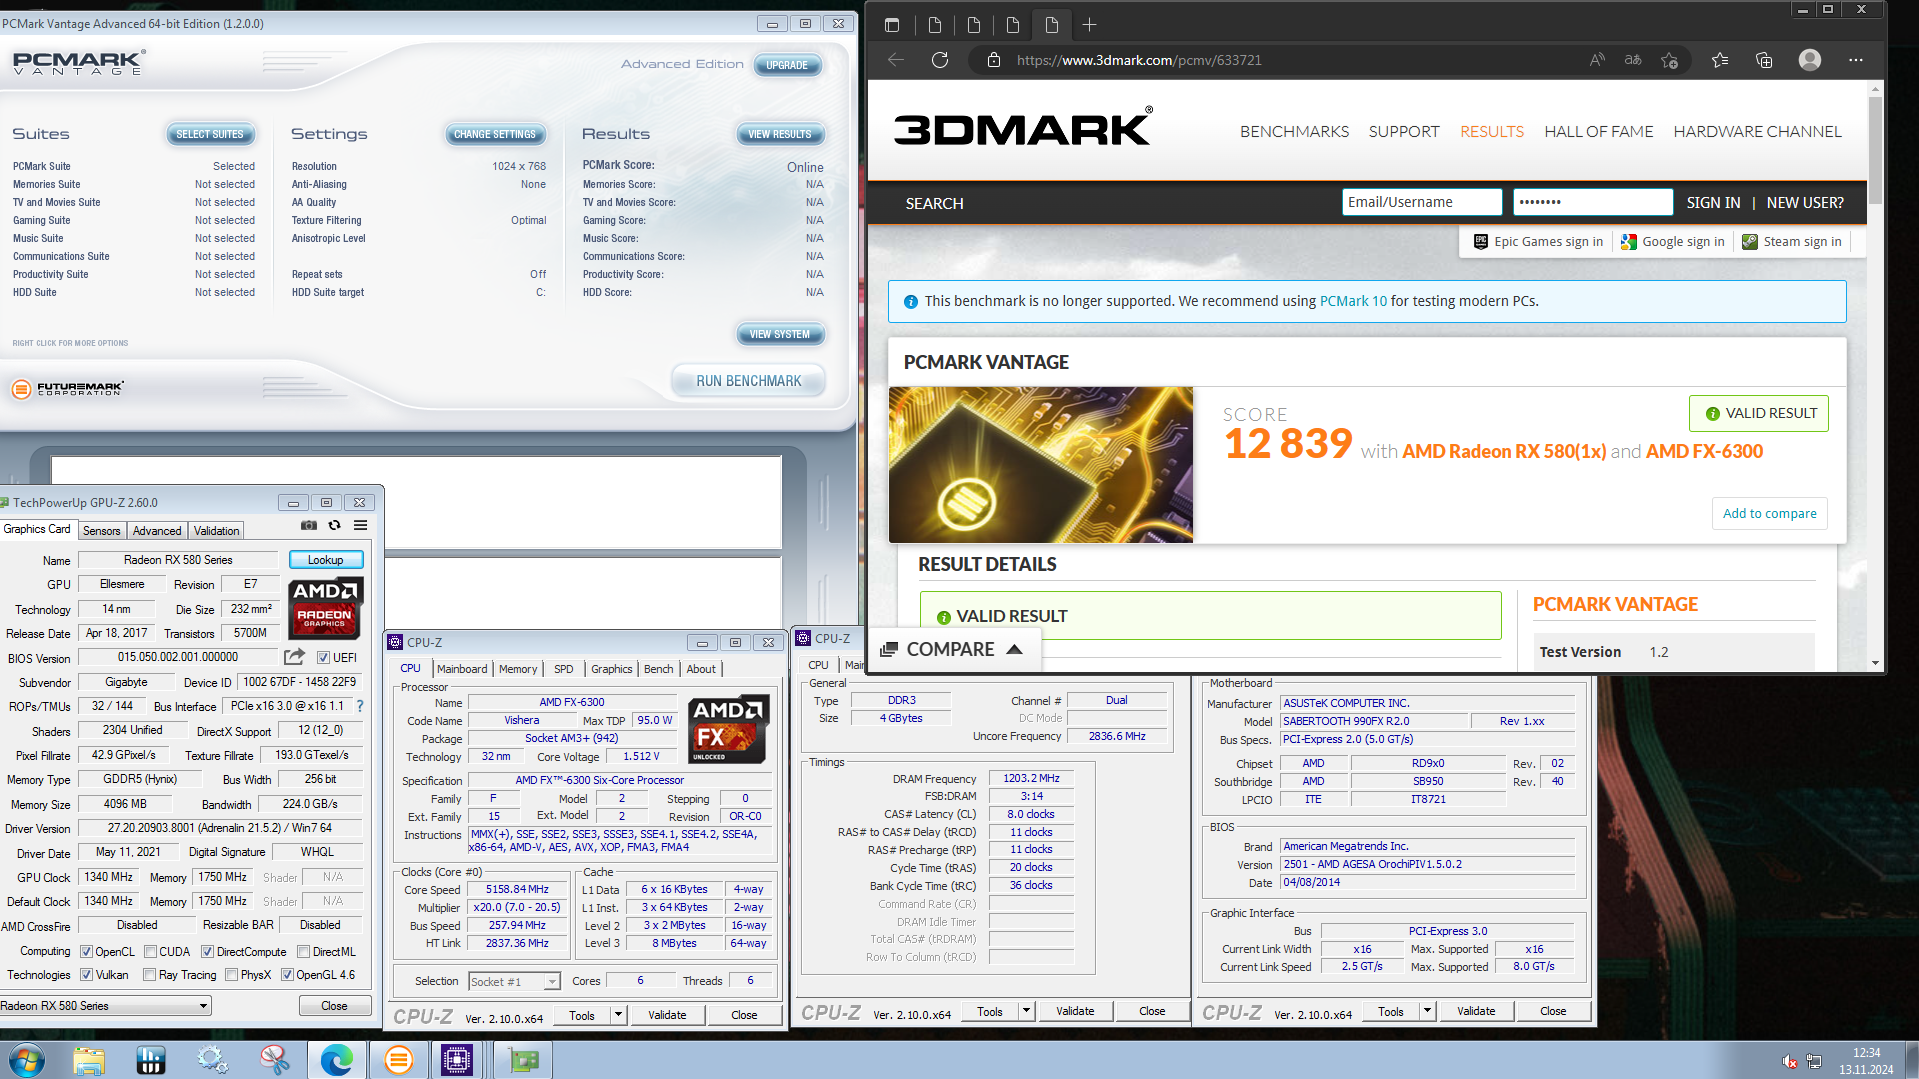Click Add to compare on the result
Screen dimensions: 1919x1079
pos(1769,513)
